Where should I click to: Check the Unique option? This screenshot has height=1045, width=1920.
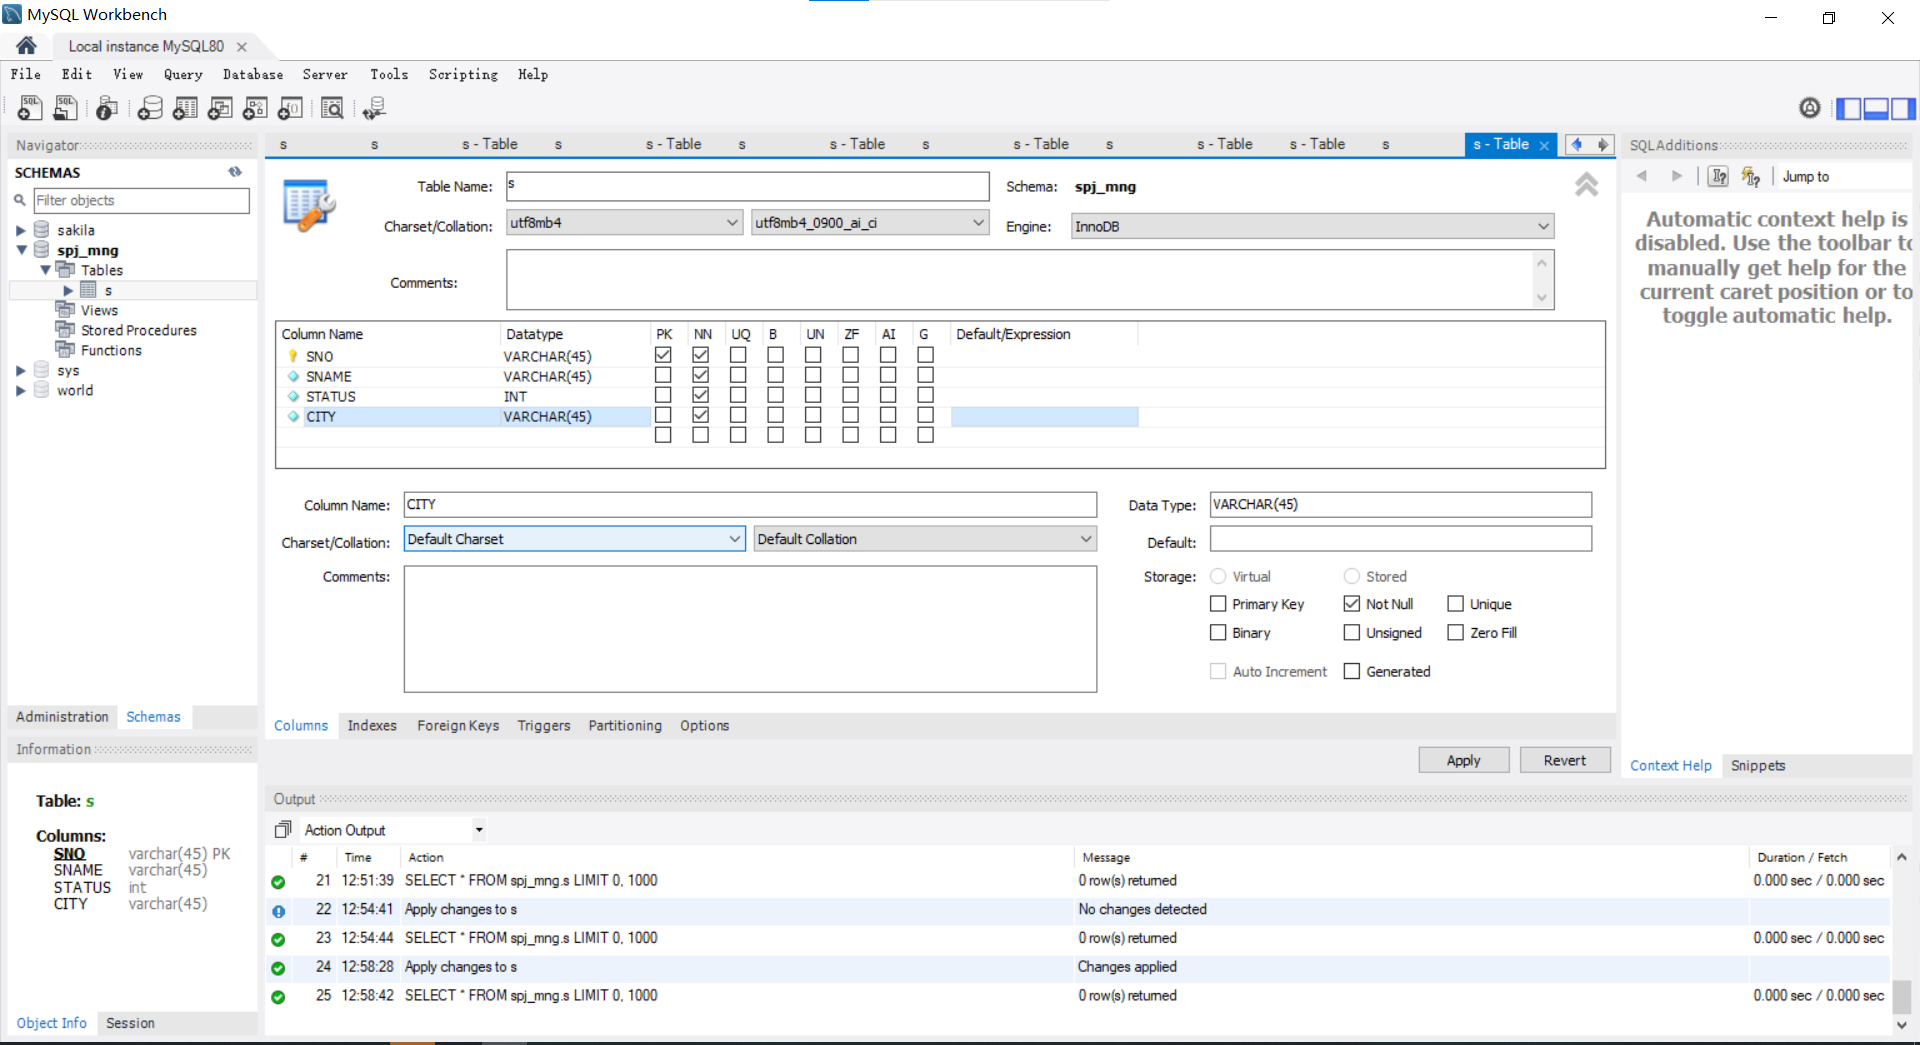pyautogui.click(x=1456, y=604)
